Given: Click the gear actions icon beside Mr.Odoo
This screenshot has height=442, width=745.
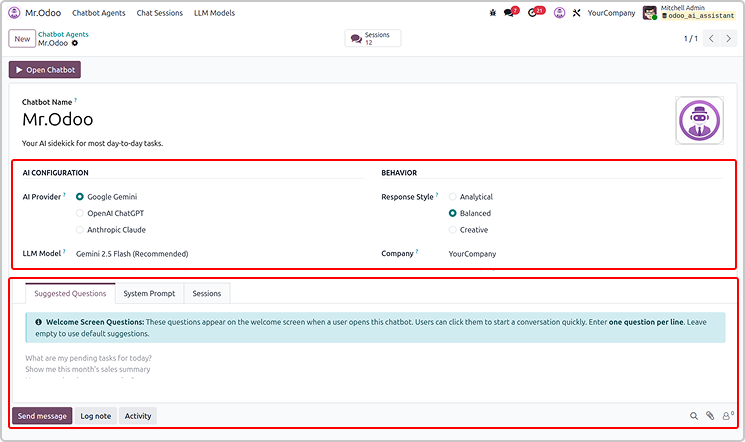Looking at the screenshot, I should pos(75,44).
